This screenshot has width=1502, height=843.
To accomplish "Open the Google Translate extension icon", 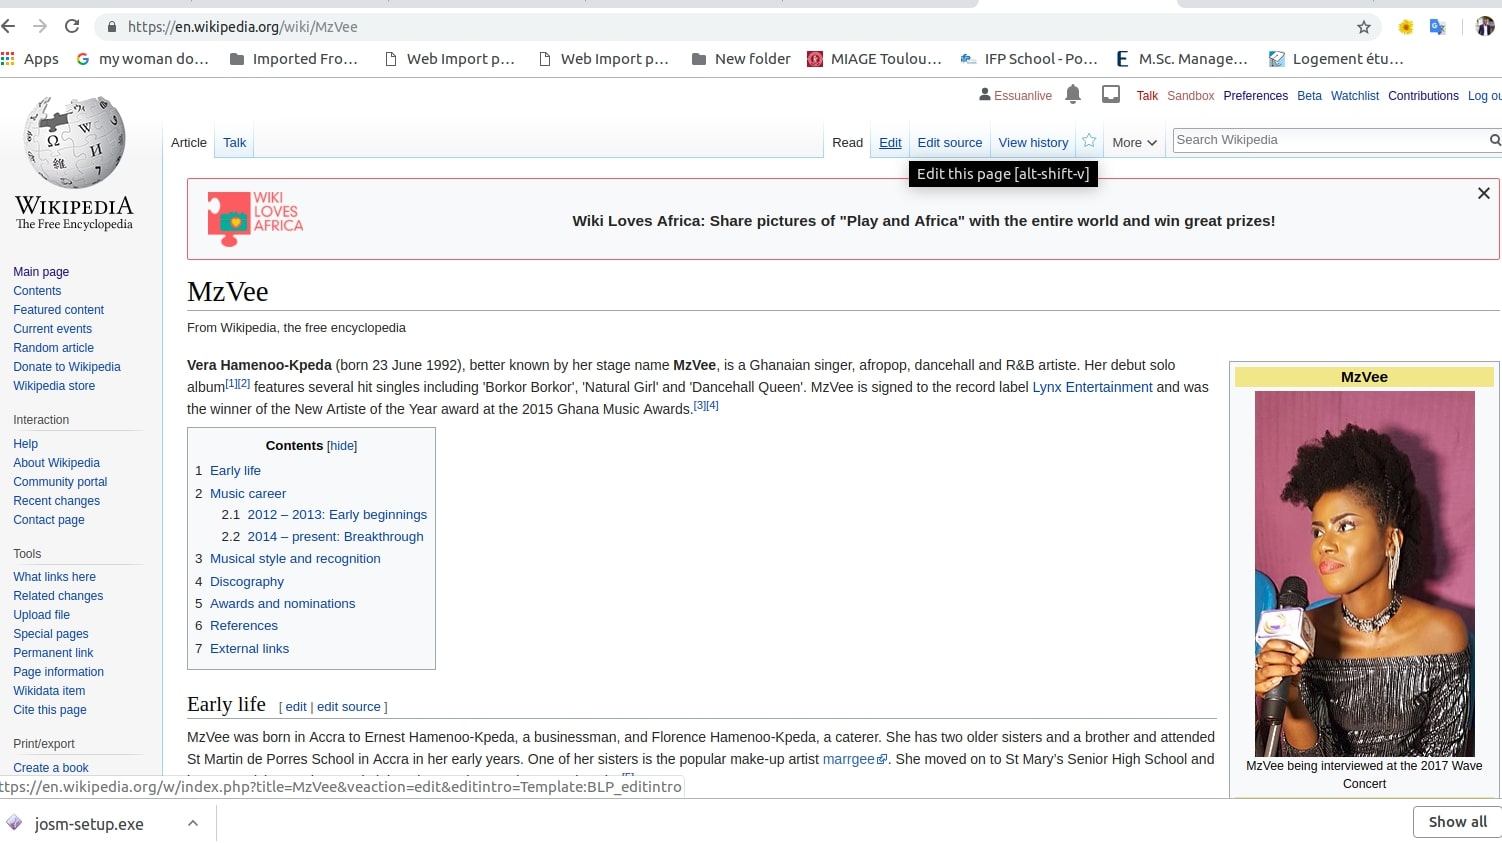I will (1438, 27).
